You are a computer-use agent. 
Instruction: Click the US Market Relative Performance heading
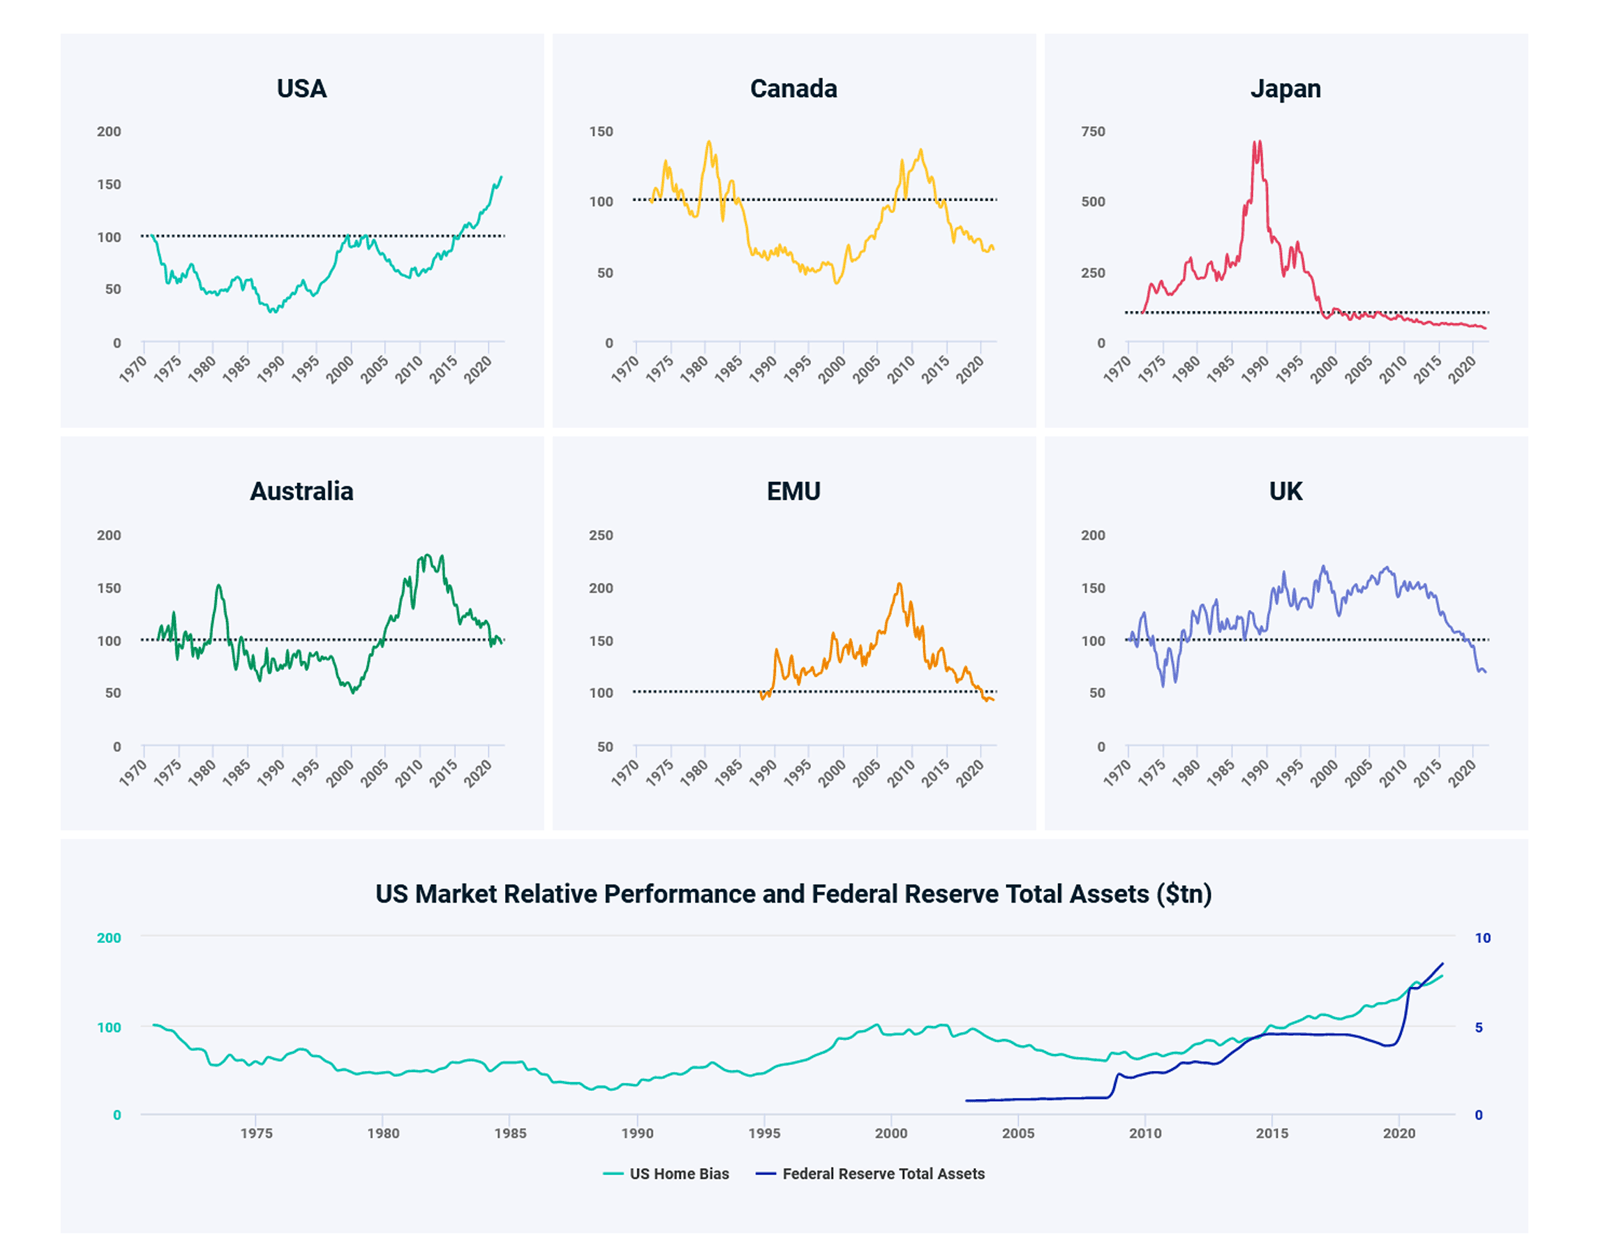[x=793, y=894]
